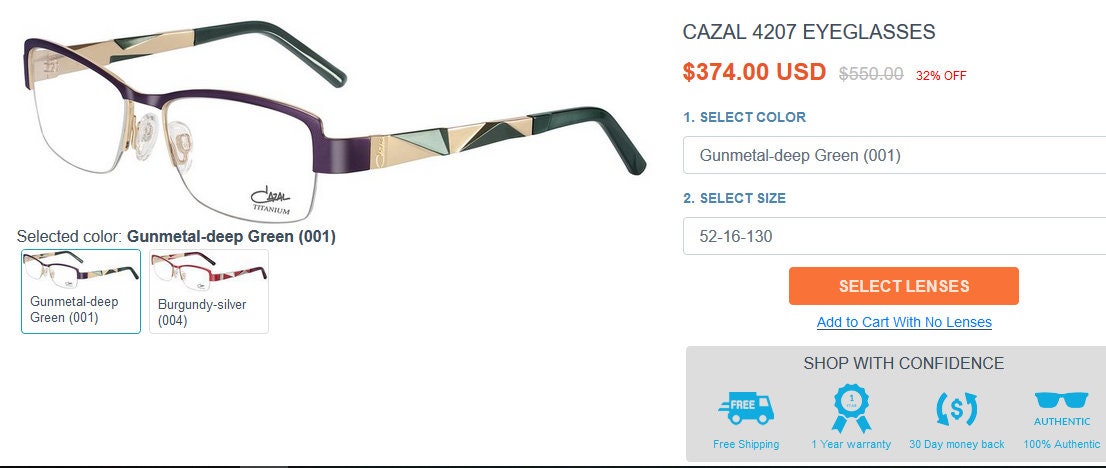The width and height of the screenshot is (1106, 468).
Task: Click the 1 Year warranty ribbon icon
Action: tap(851, 409)
